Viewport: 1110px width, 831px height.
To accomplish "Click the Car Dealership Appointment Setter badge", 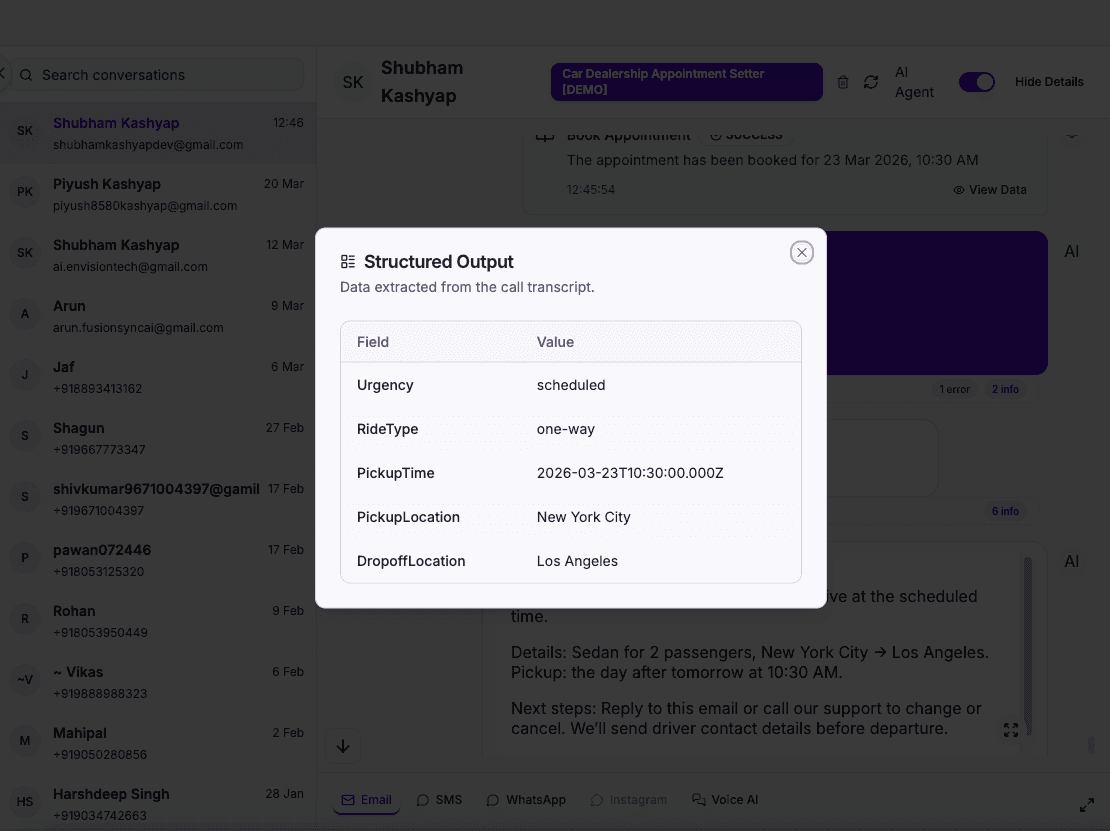I will [x=686, y=81].
